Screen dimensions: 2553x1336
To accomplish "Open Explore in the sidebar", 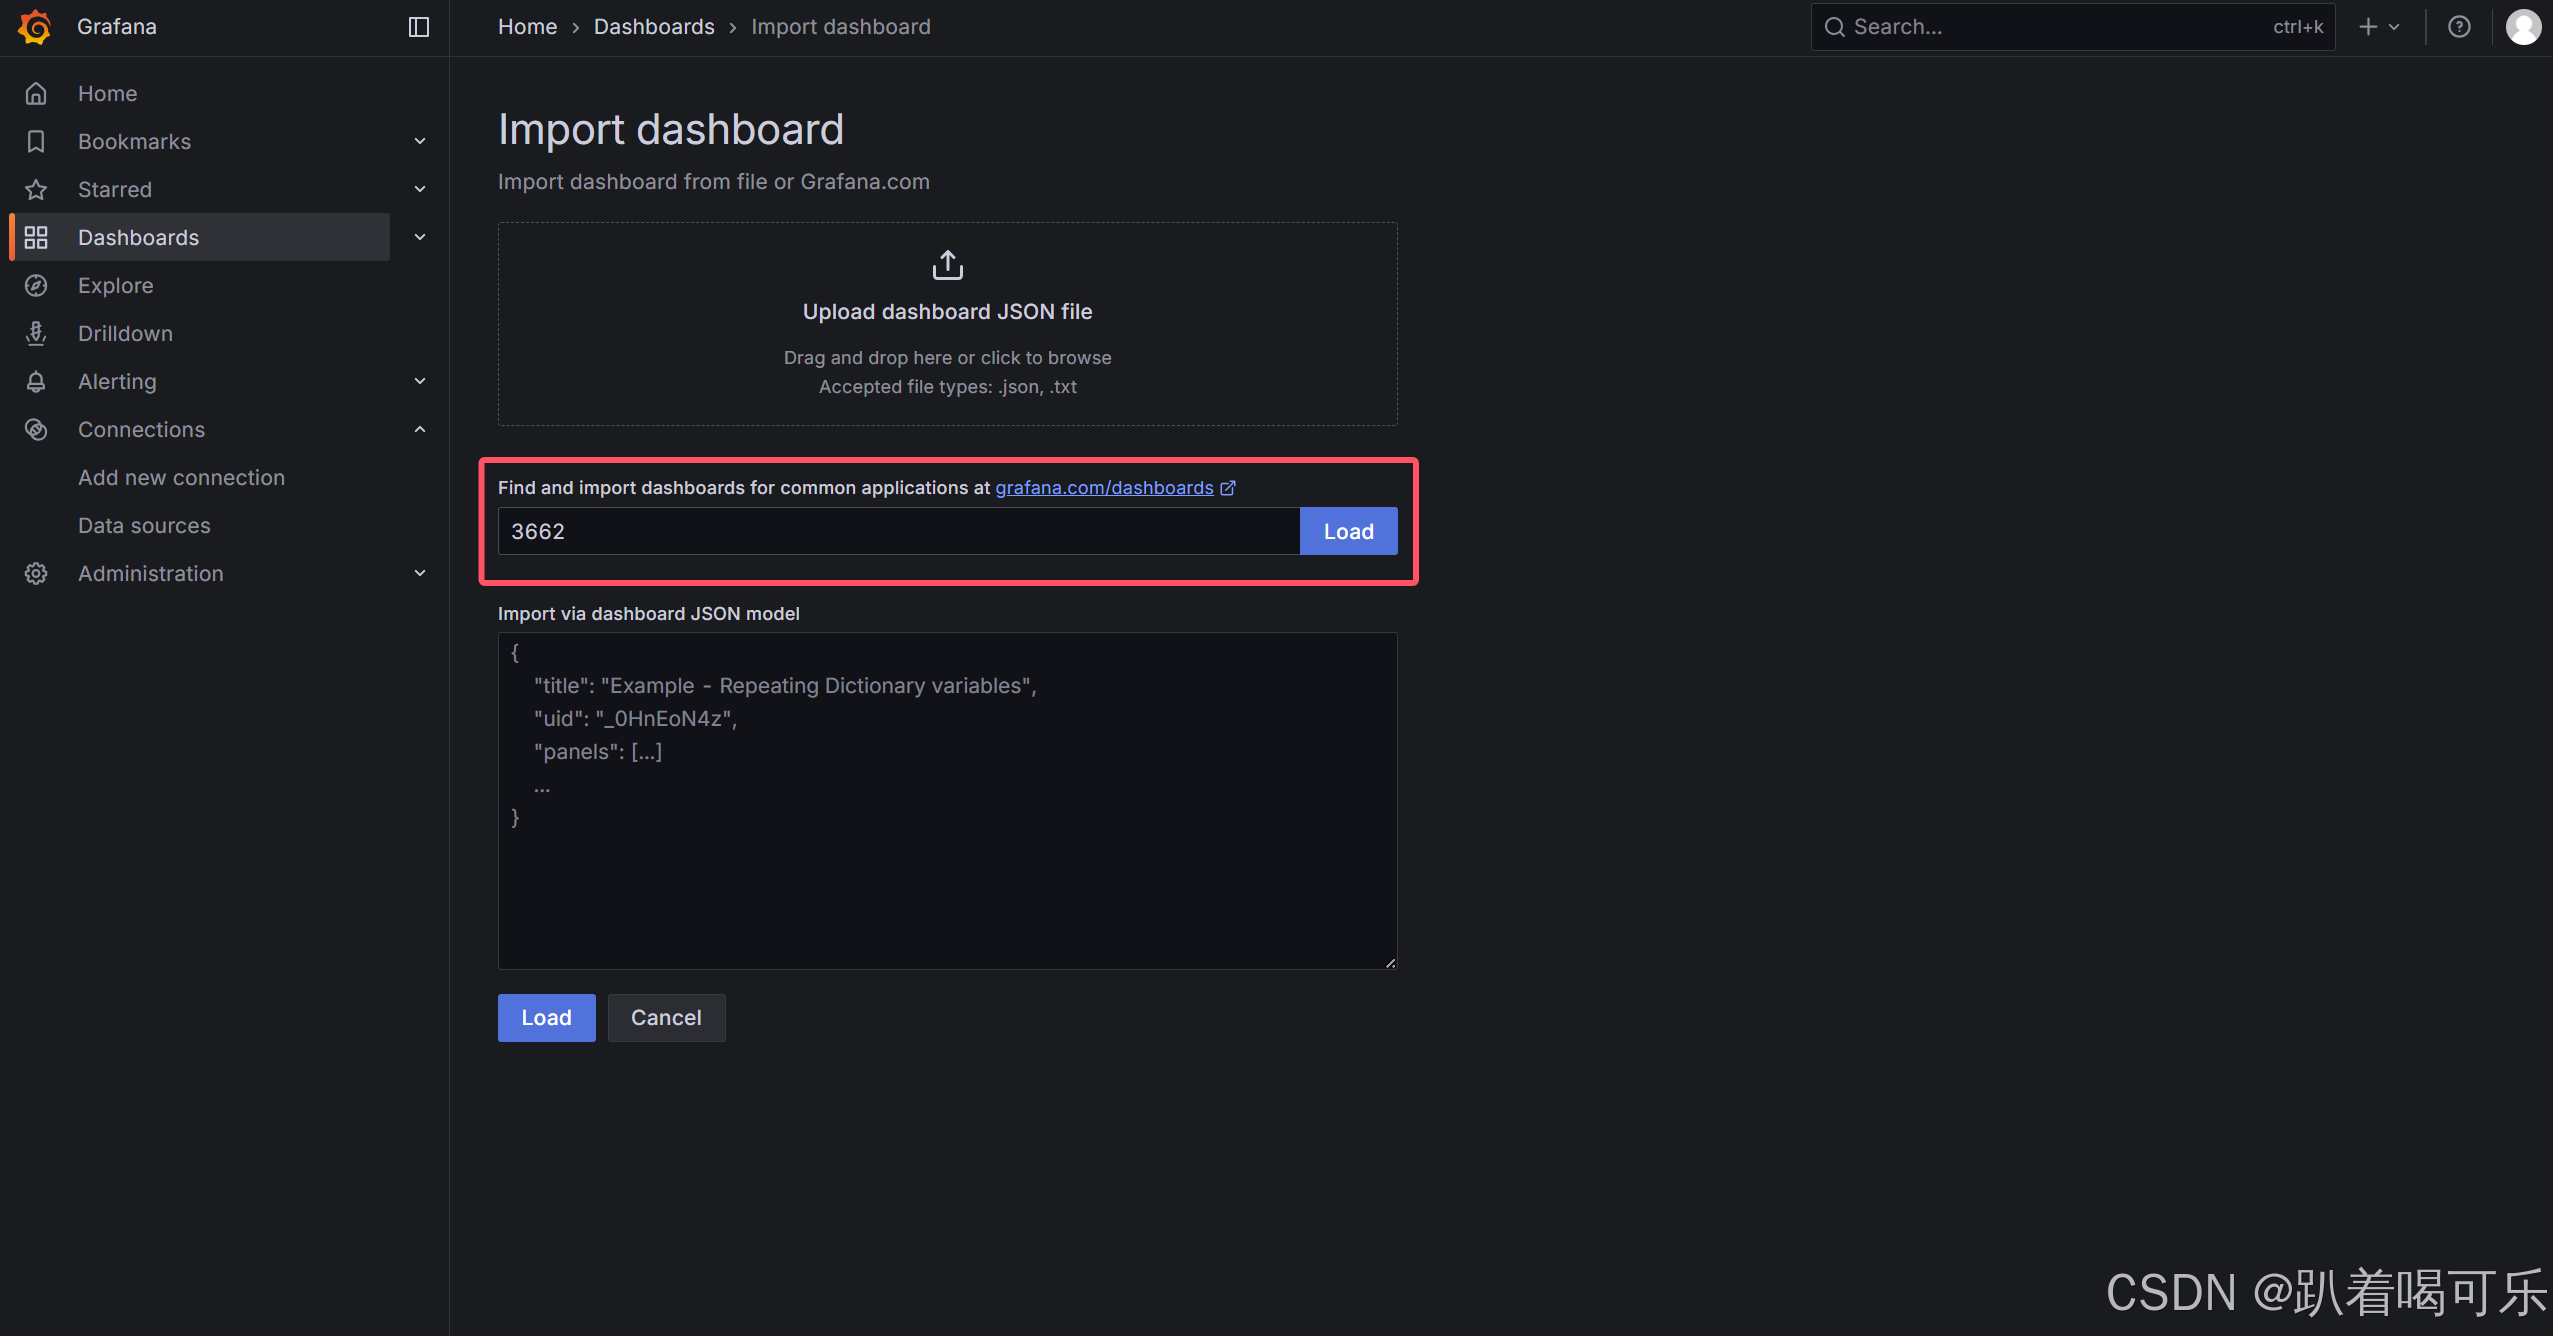I will (x=116, y=285).
